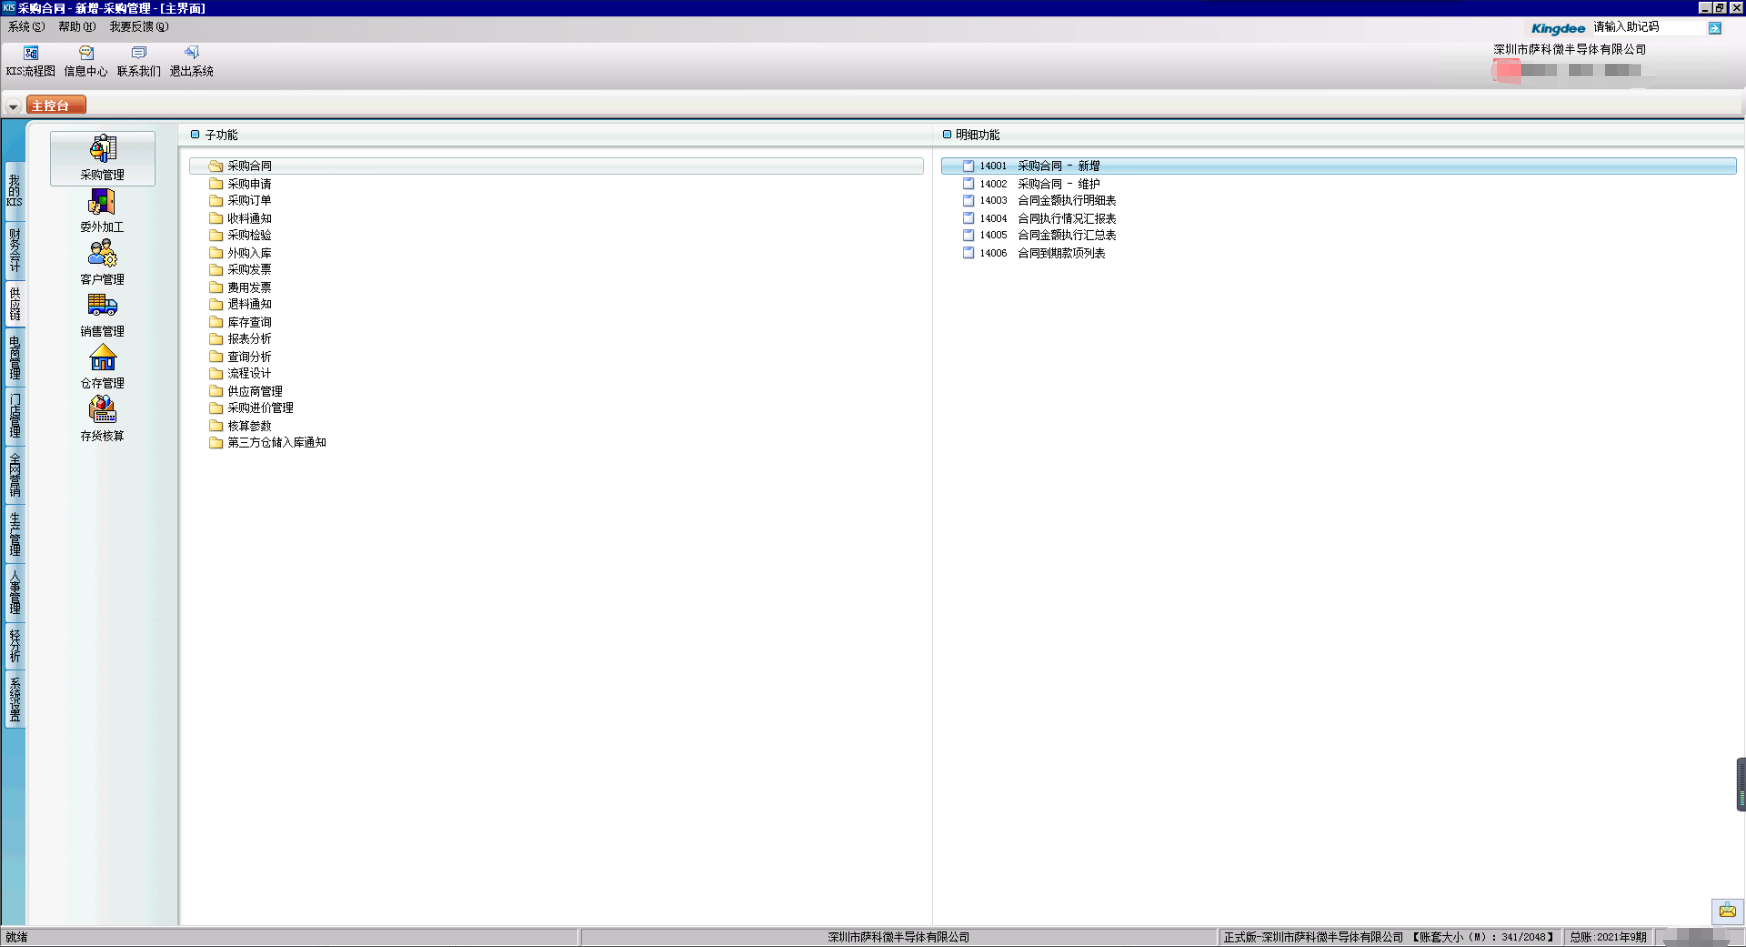This screenshot has height=947, width=1746.
Task: Select the 财务会计 vertical sidebar tab
Action: click(x=15, y=249)
